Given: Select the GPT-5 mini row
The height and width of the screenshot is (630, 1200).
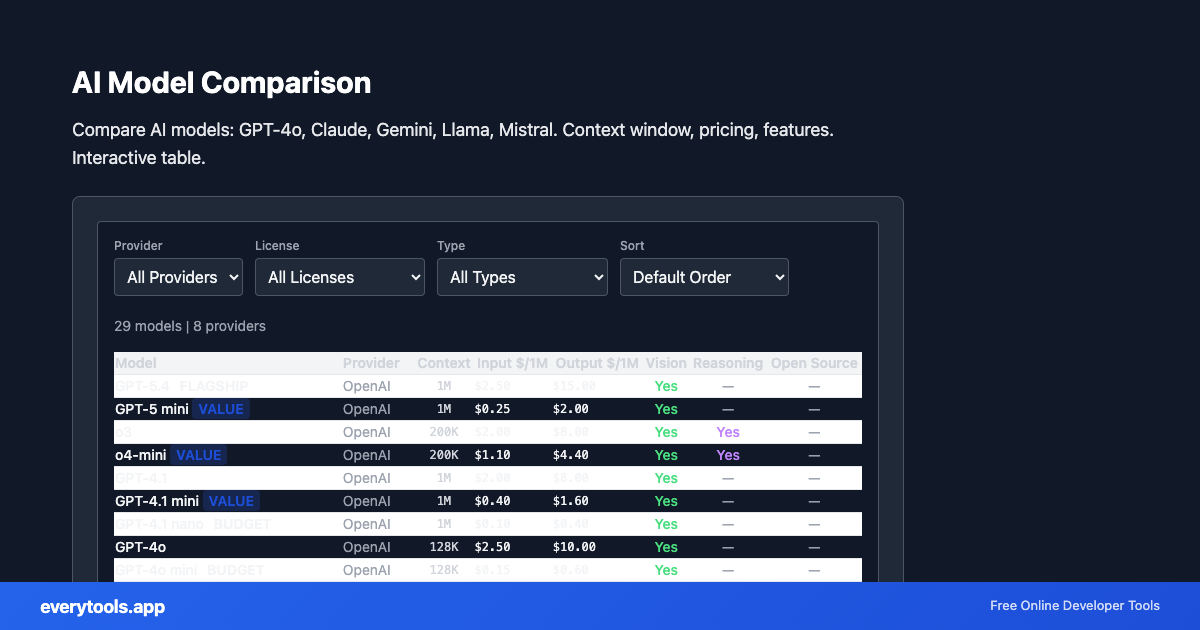Looking at the screenshot, I should pos(400,409).
